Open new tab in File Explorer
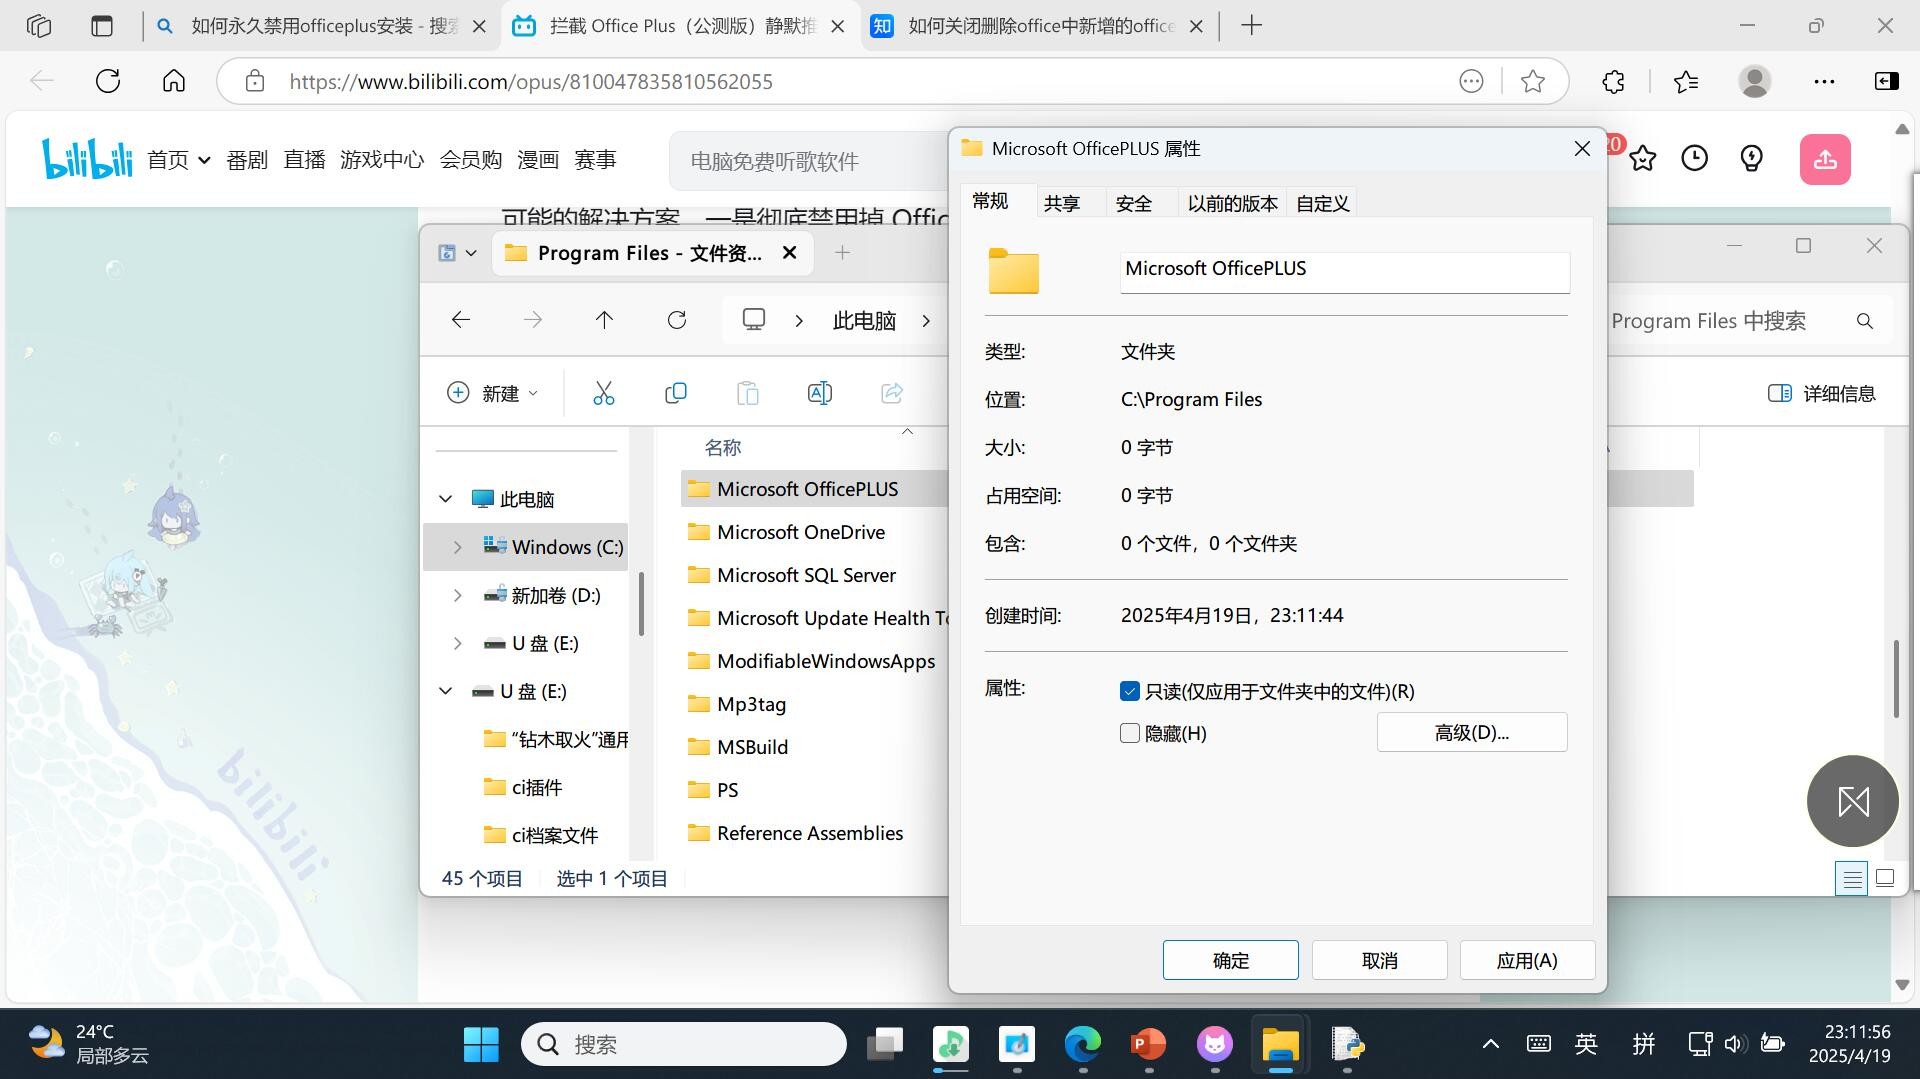This screenshot has height=1079, width=1920. [842, 253]
